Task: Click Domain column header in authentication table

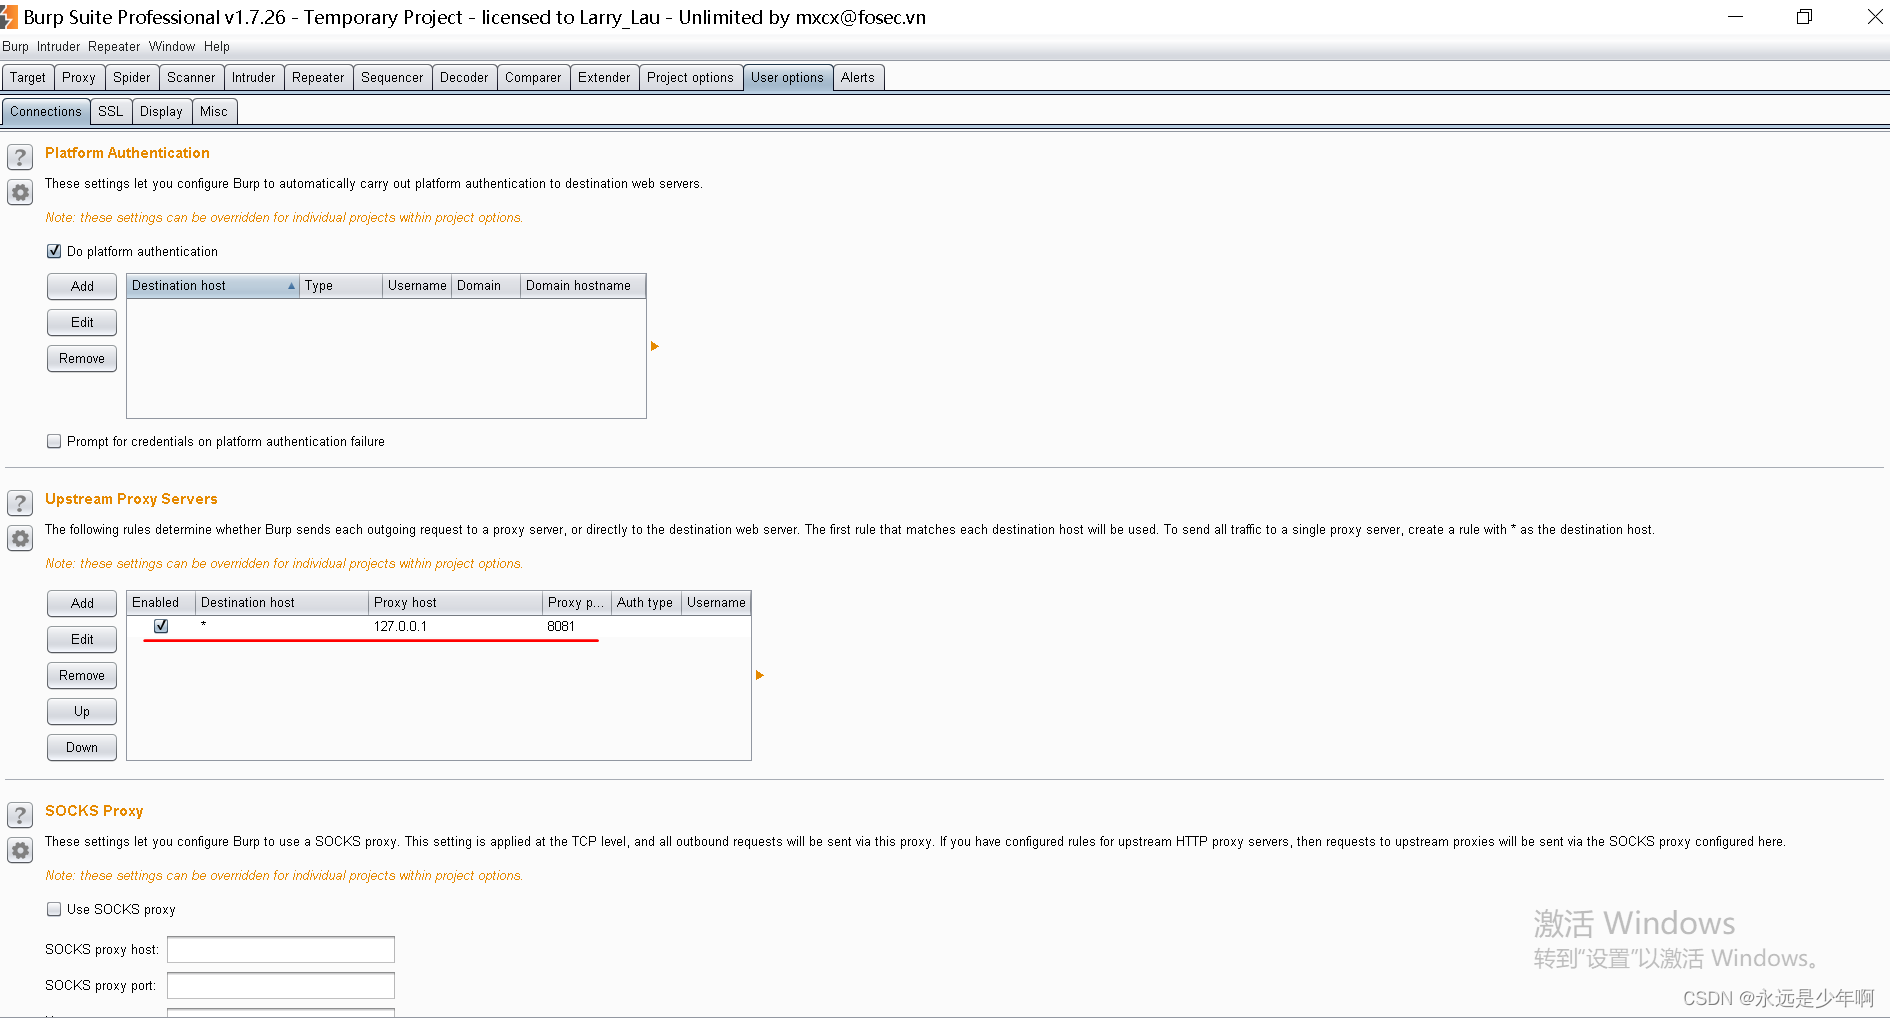Action: pos(486,286)
